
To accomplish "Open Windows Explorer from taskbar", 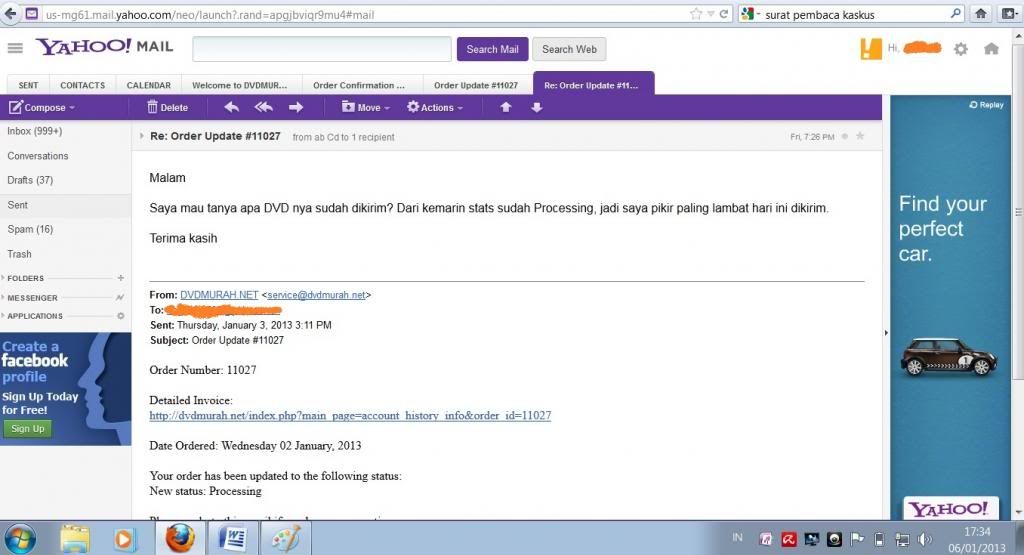I will [x=74, y=539].
